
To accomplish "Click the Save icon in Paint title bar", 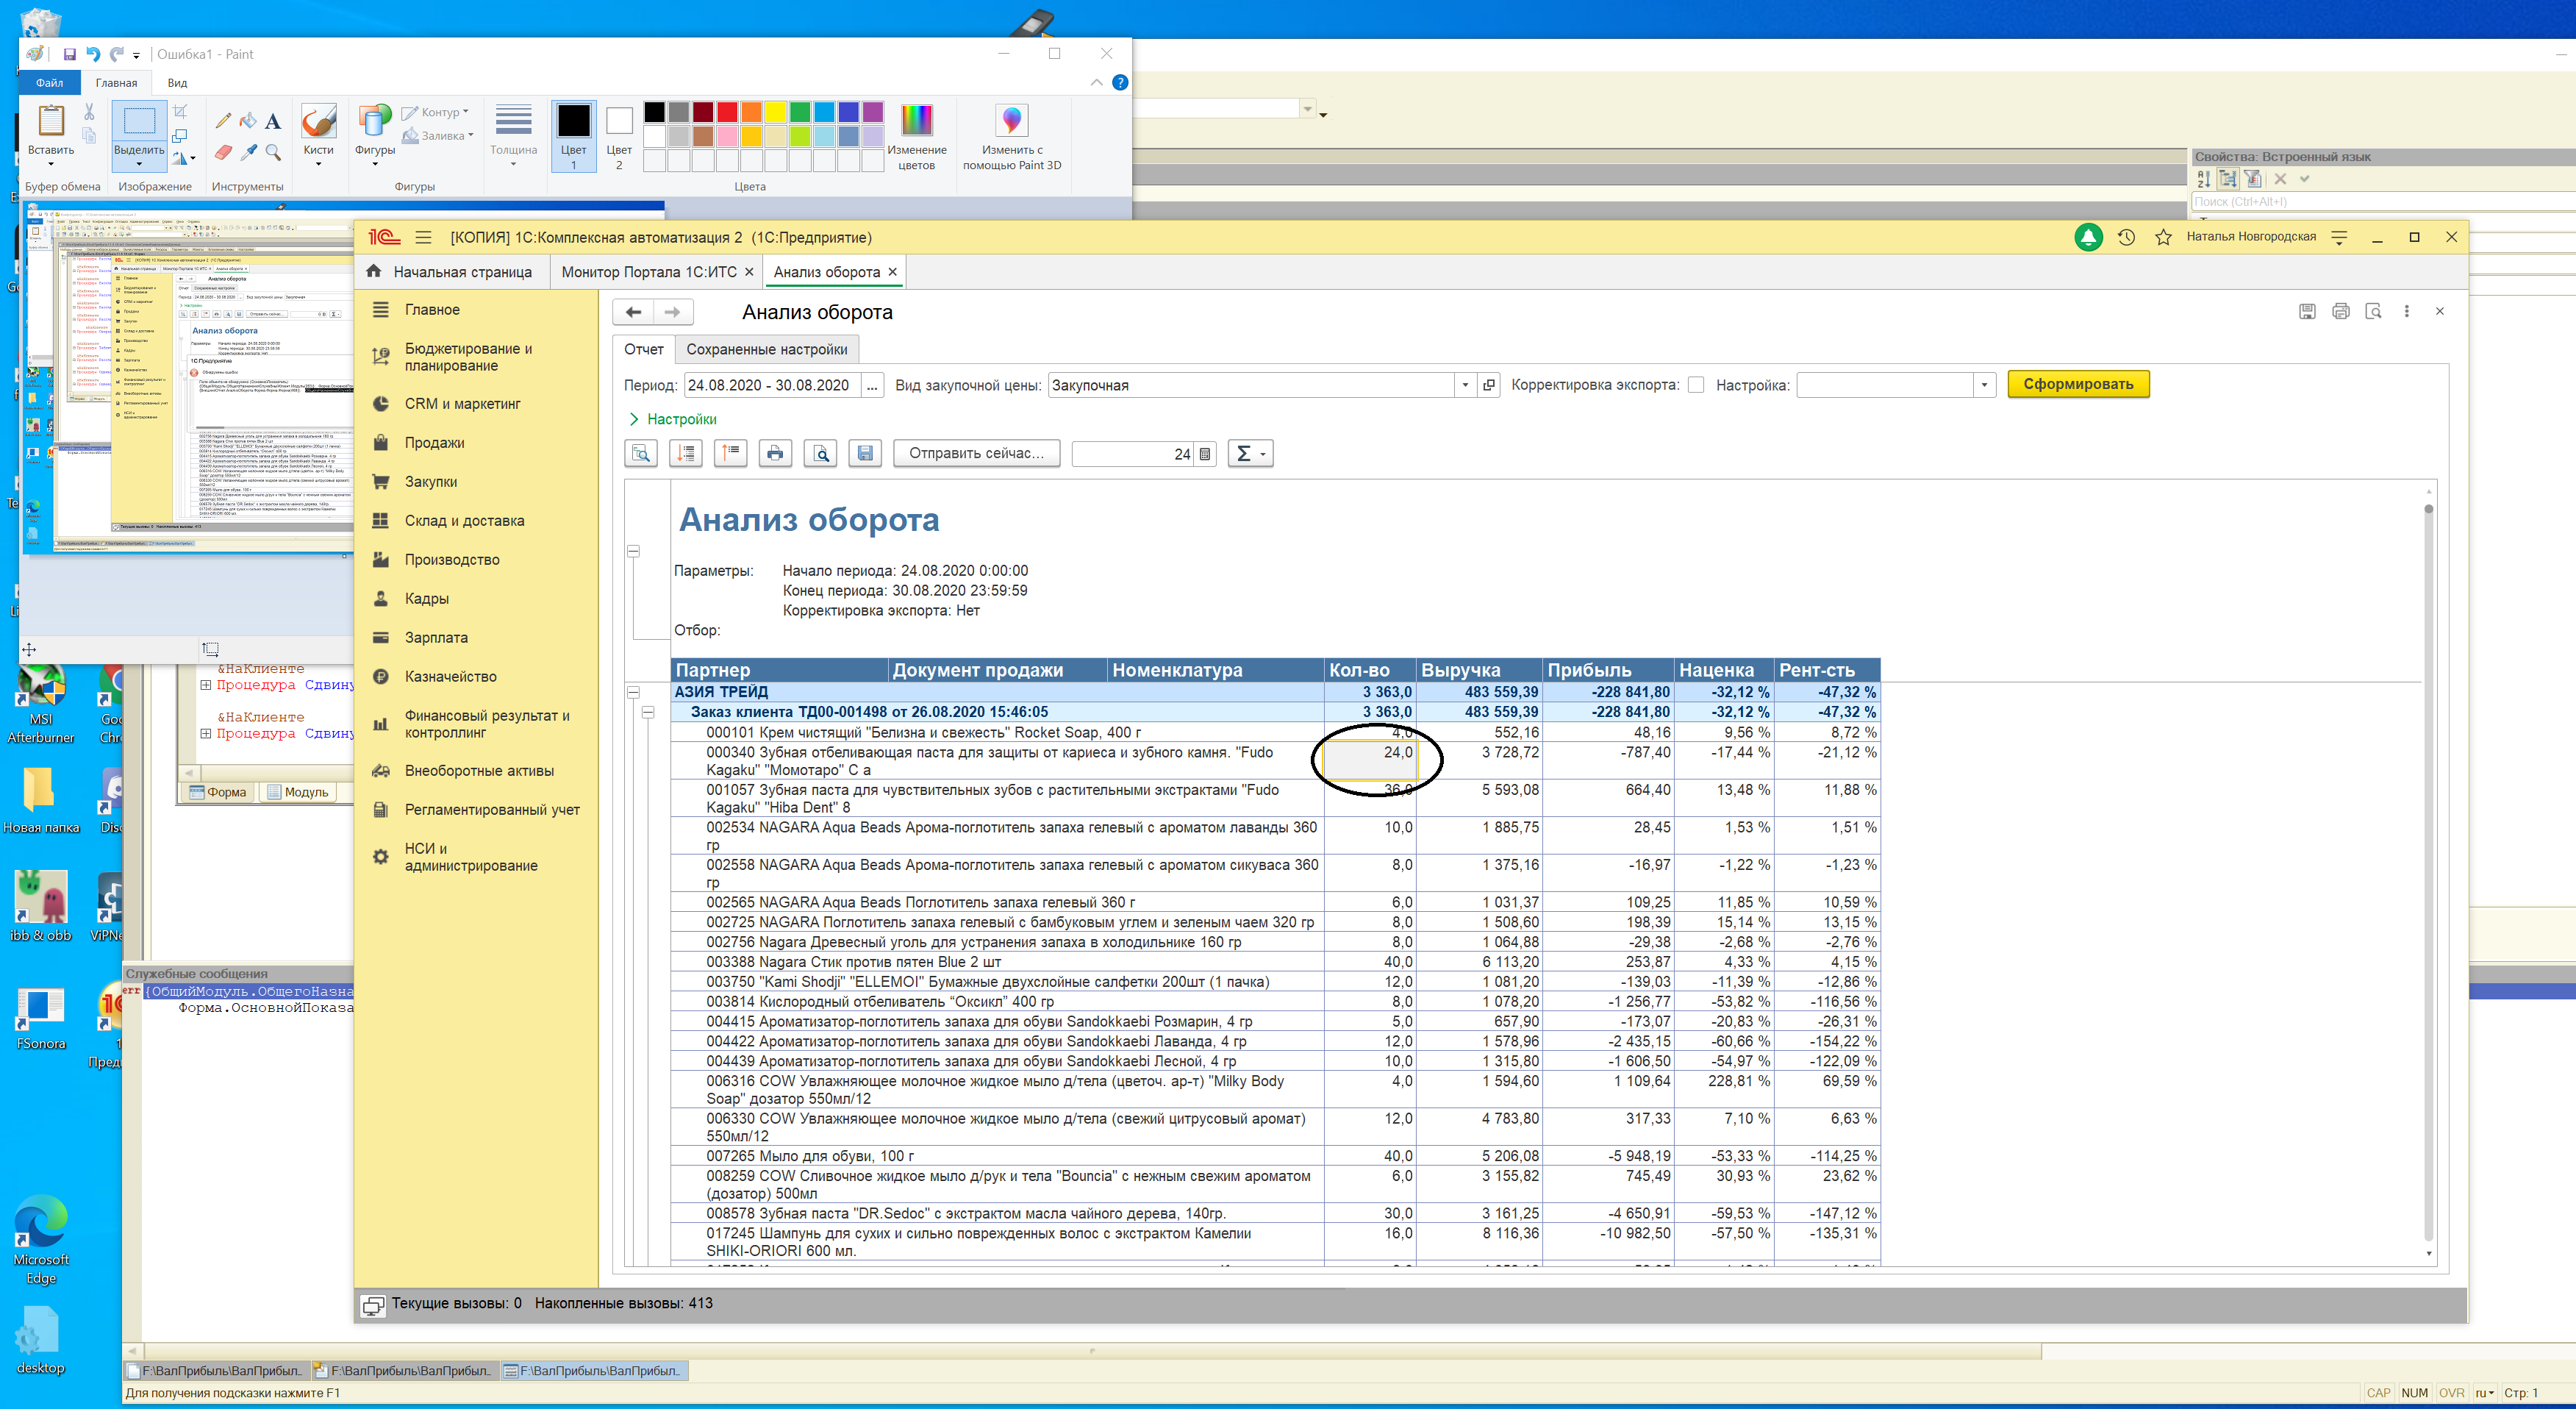I will pyautogui.click(x=69, y=54).
